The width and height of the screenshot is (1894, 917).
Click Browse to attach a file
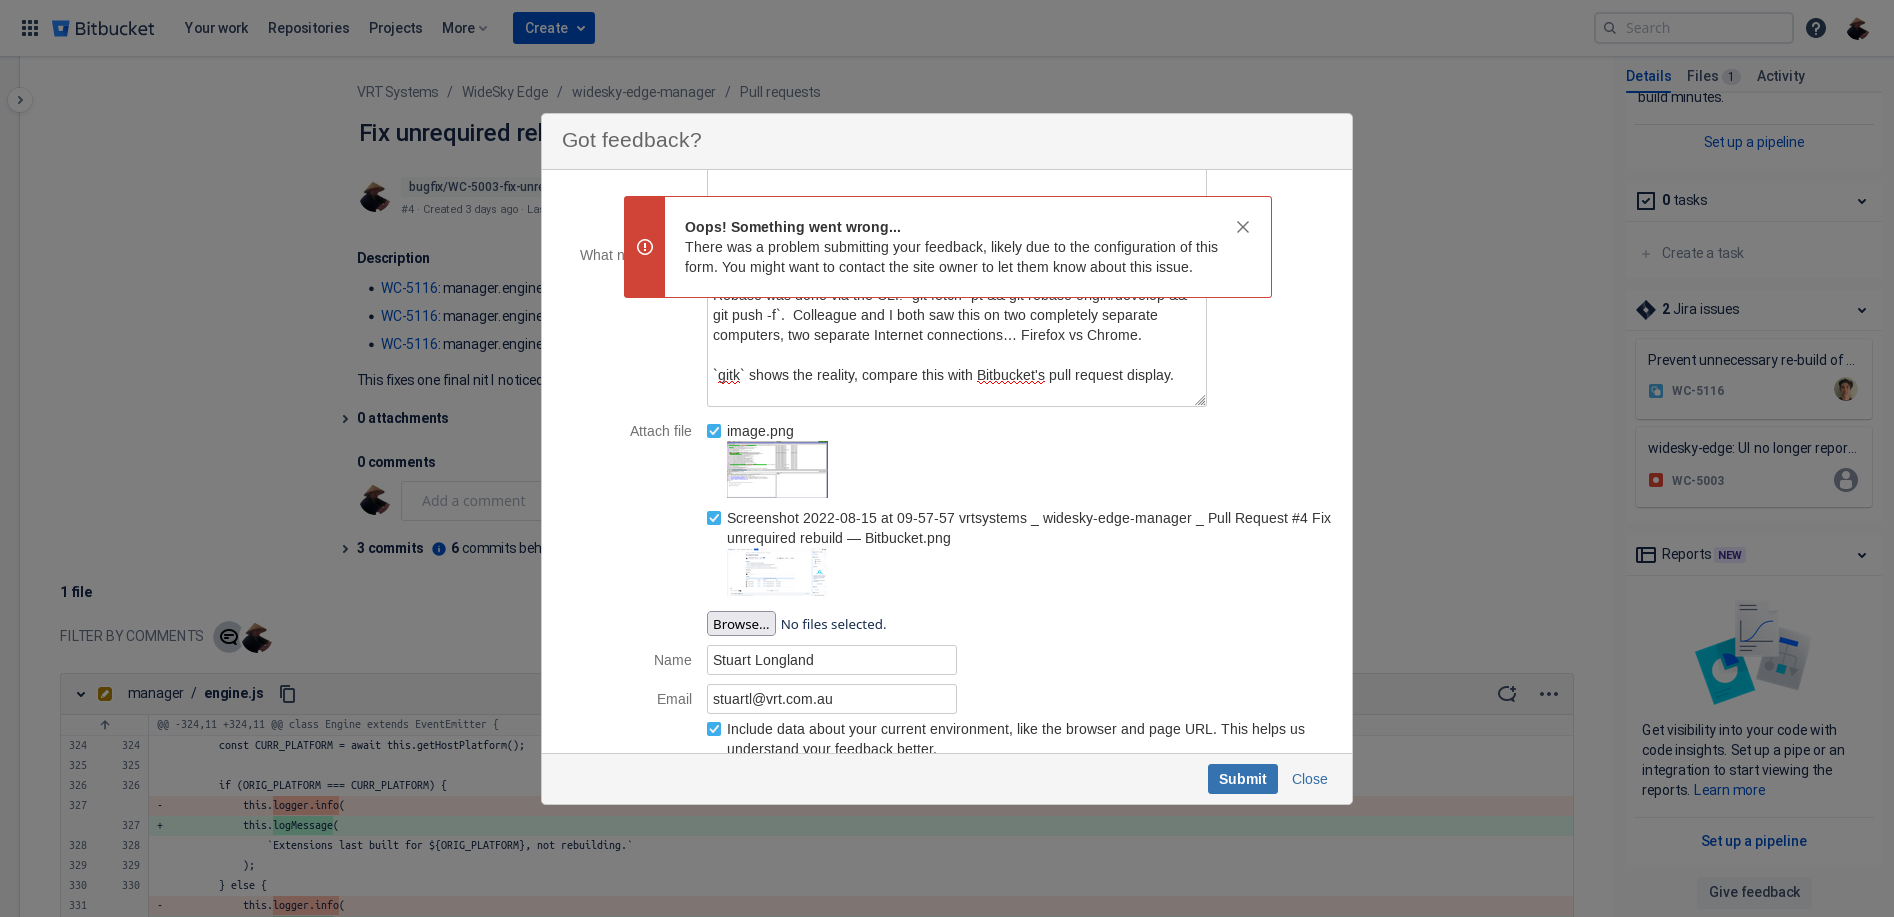[741, 624]
